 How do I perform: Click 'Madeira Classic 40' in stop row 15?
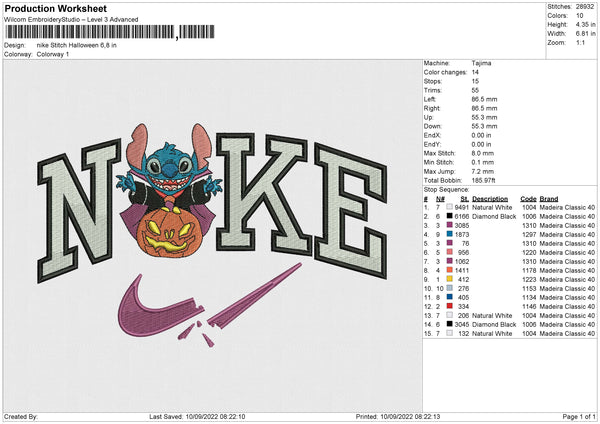(567, 334)
